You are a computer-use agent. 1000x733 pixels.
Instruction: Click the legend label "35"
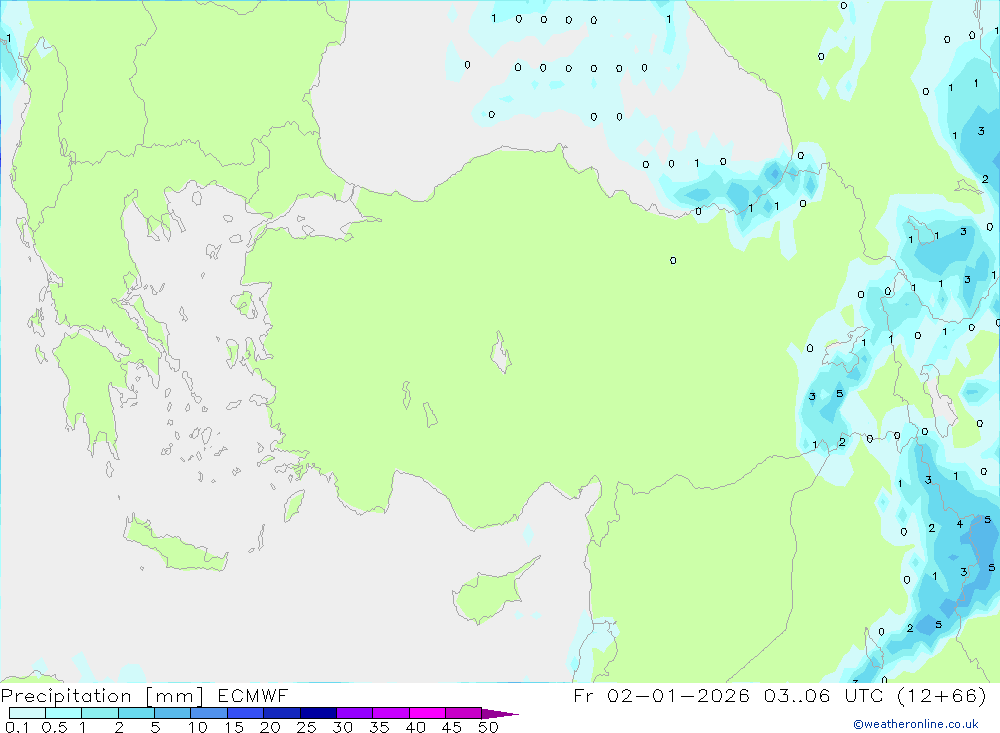pos(379,727)
